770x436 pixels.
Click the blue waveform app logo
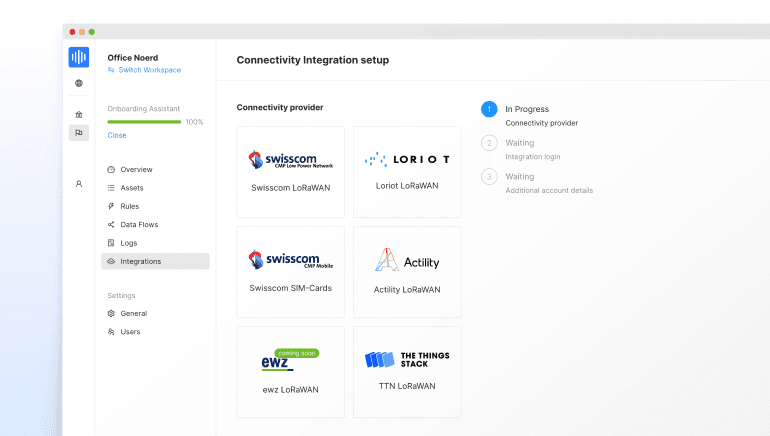[x=79, y=57]
